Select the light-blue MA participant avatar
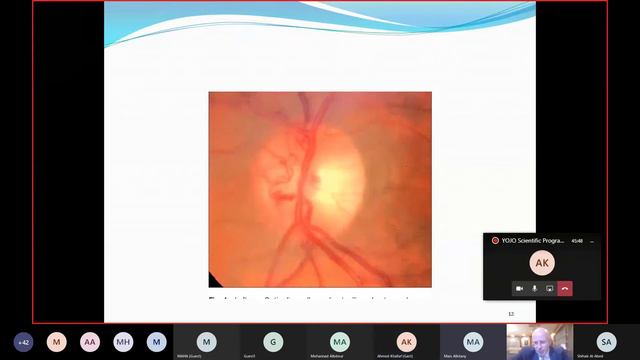Image resolution: width=640 pixels, height=360 pixels. (x=473, y=342)
